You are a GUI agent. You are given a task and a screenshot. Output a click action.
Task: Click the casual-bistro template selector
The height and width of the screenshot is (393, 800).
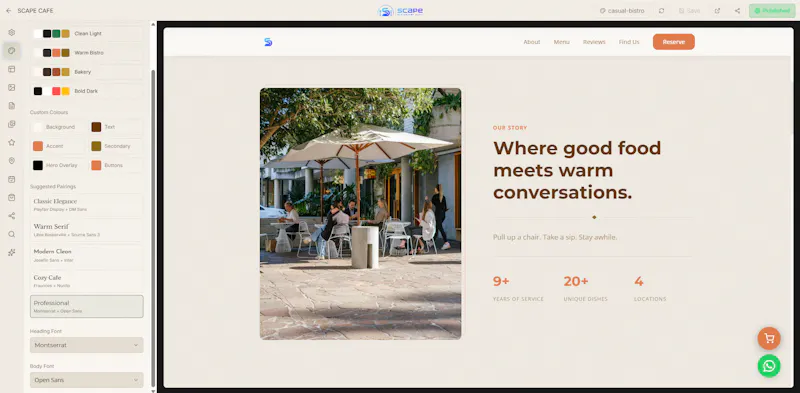pos(622,11)
